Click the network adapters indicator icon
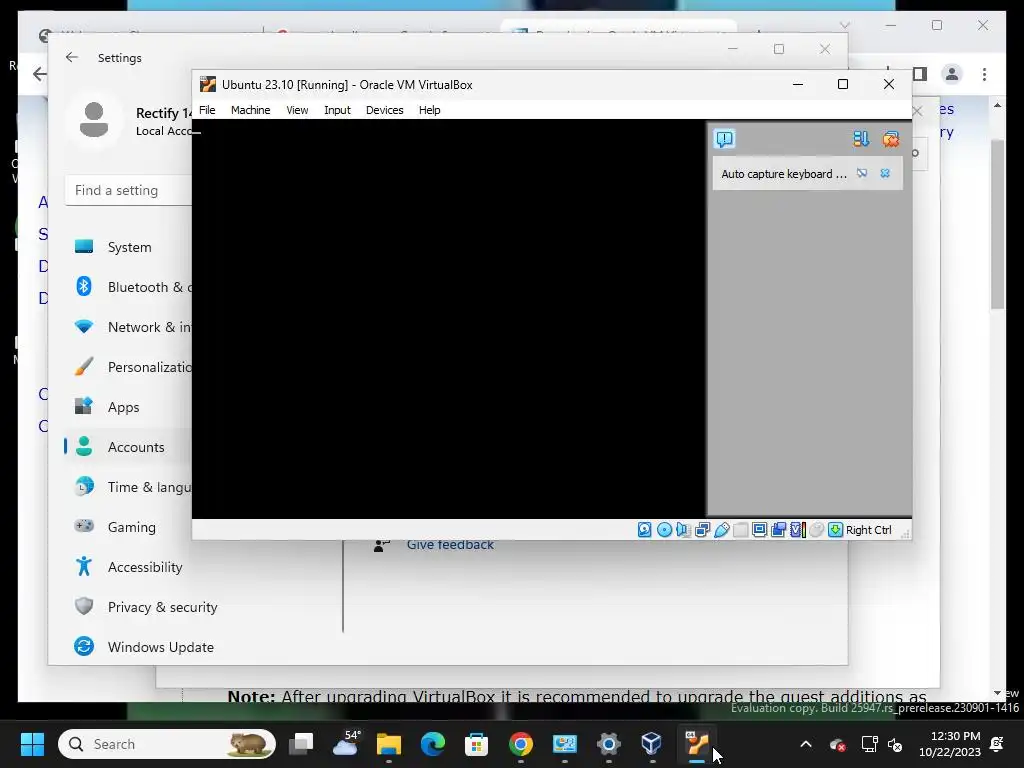Screen dimensions: 1024x768 pyautogui.click(x=703, y=530)
